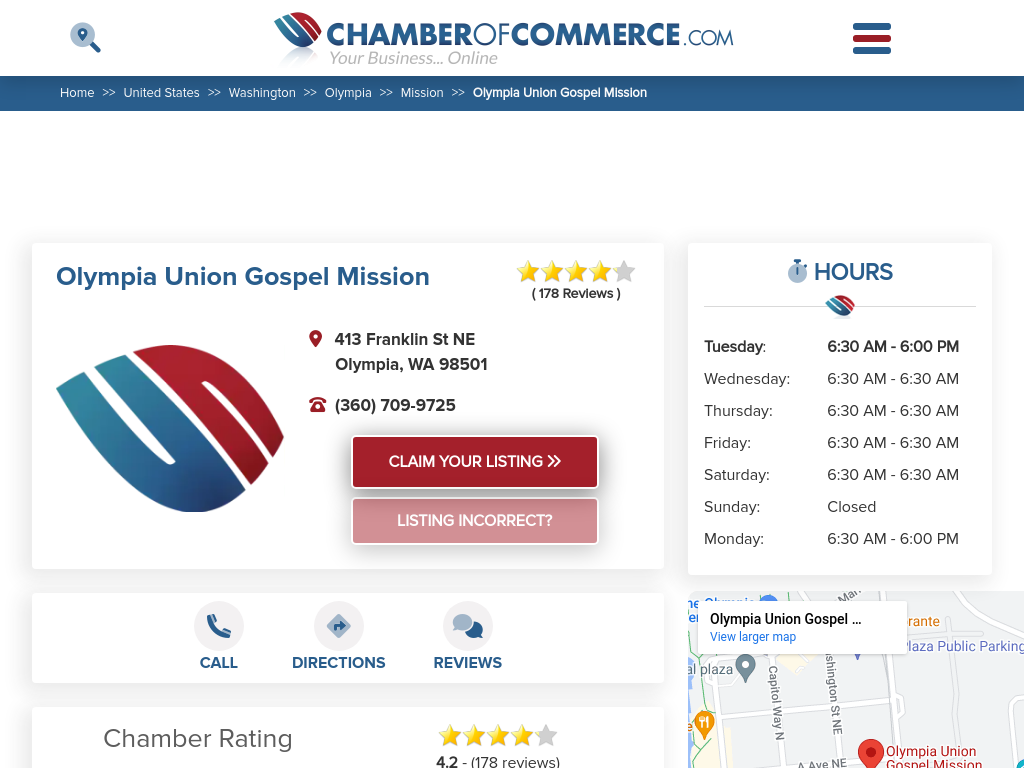Click the ( 178 Reviews ) count
The width and height of the screenshot is (1024, 768).
[x=576, y=293]
